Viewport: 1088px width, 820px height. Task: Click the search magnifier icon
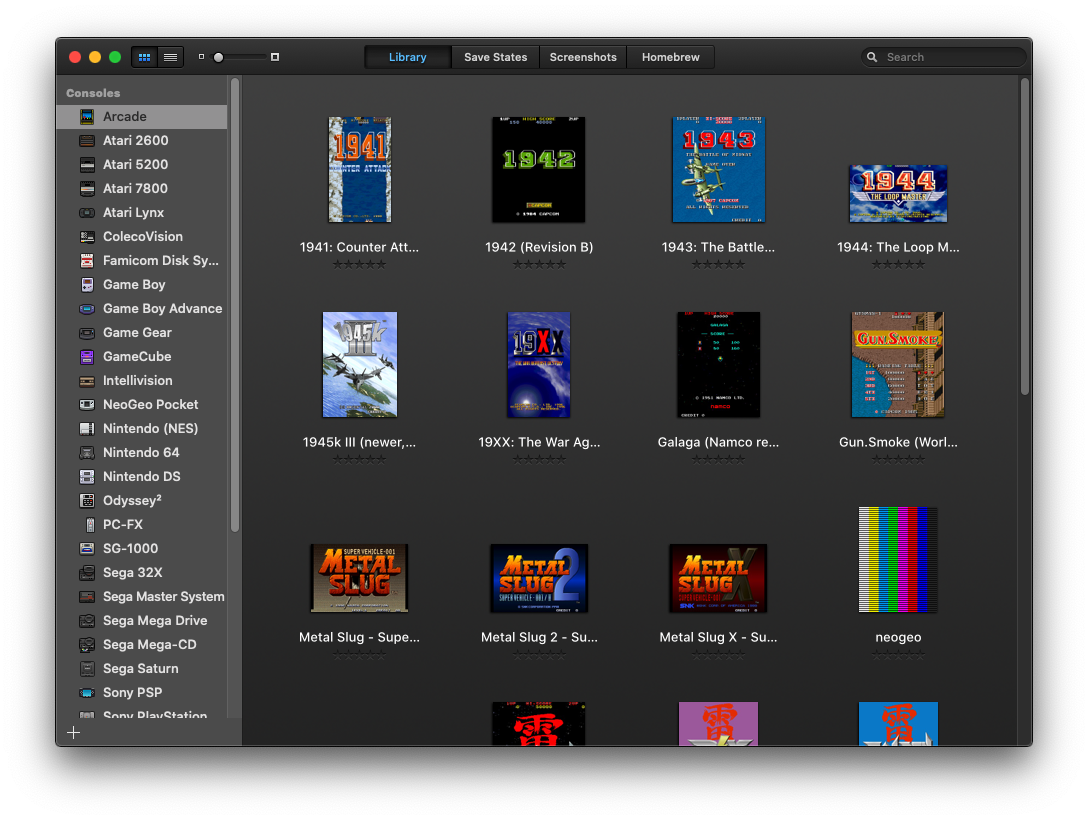872,57
